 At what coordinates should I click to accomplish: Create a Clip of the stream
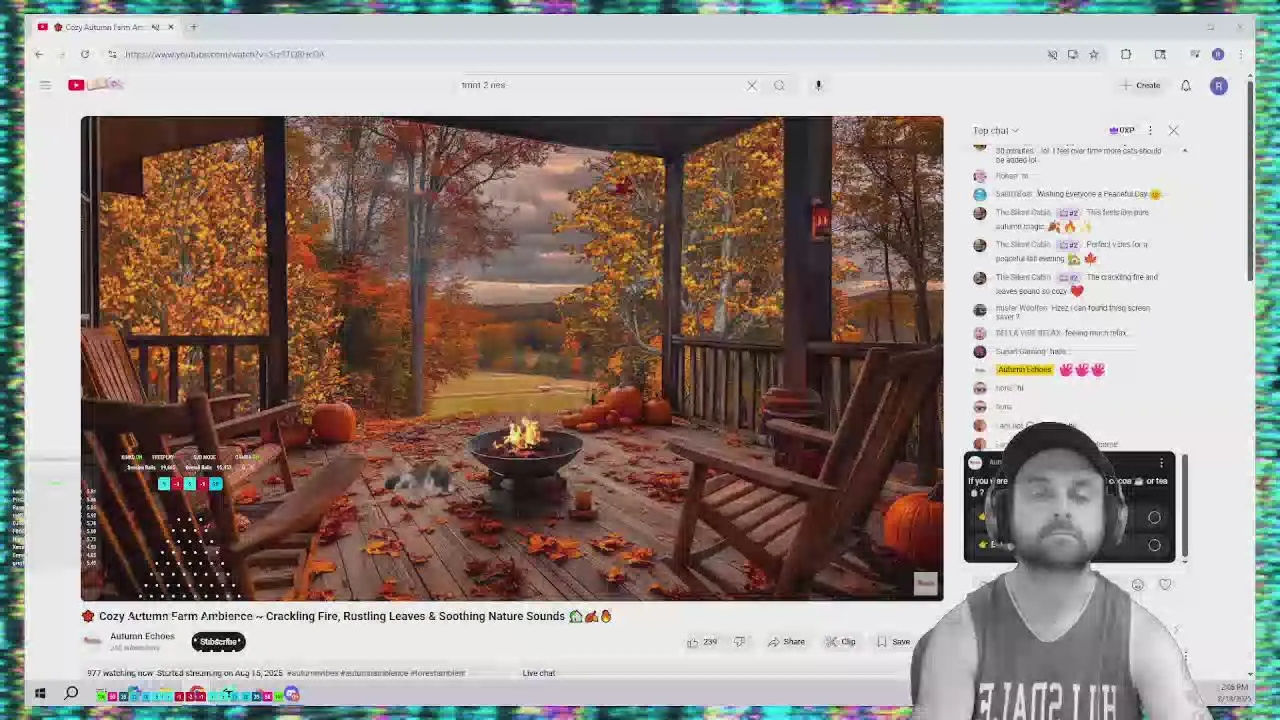click(x=840, y=642)
